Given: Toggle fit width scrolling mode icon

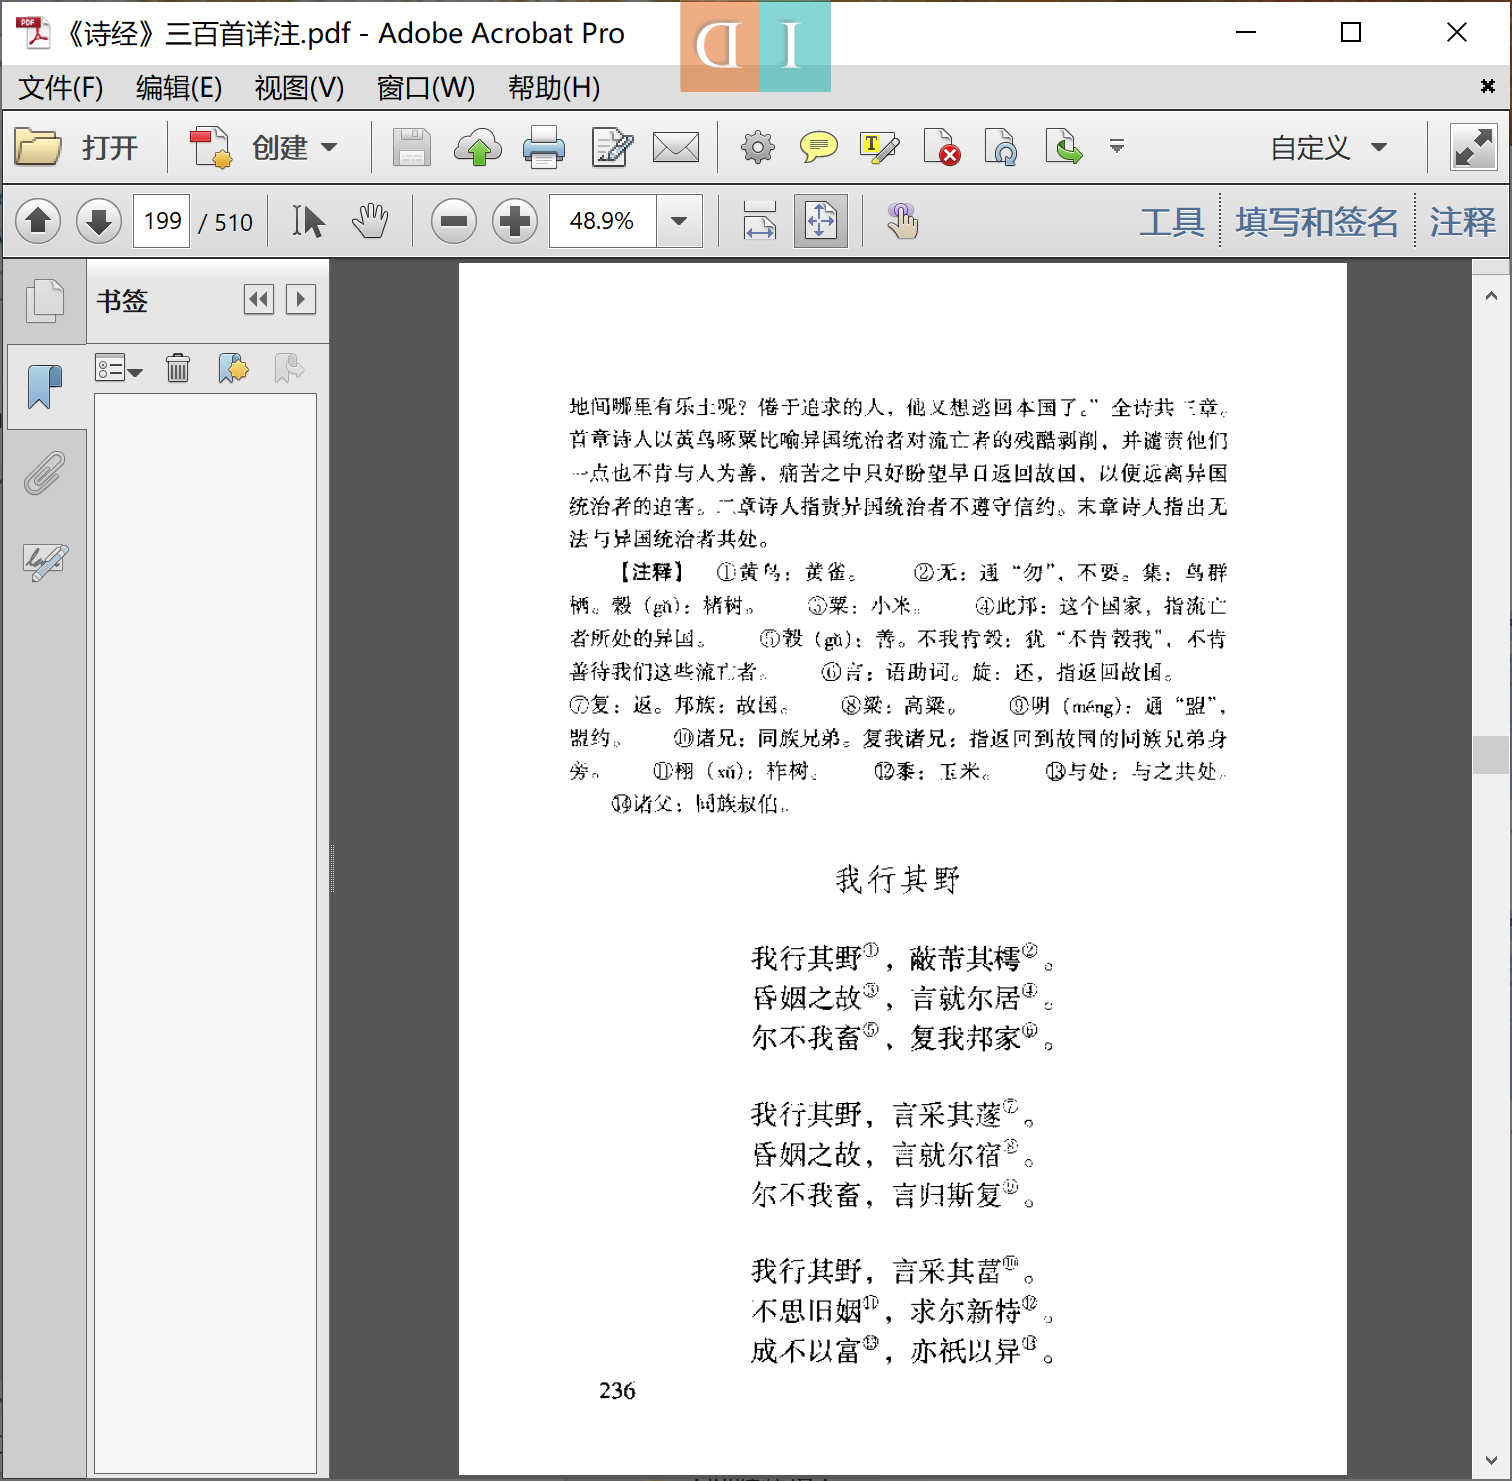Looking at the screenshot, I should click(760, 221).
